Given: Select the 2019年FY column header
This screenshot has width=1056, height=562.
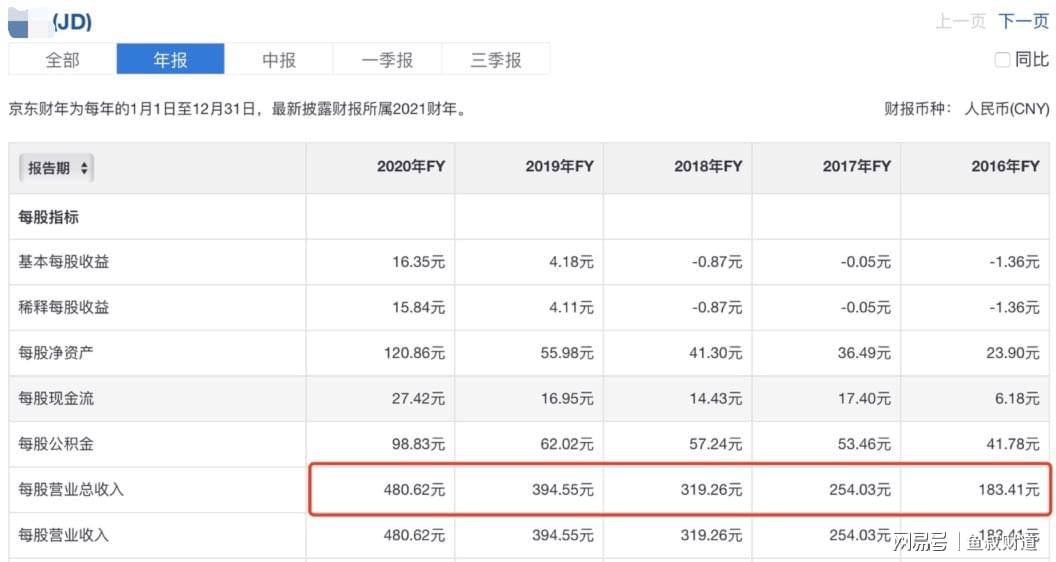Looking at the screenshot, I should 560,166.
